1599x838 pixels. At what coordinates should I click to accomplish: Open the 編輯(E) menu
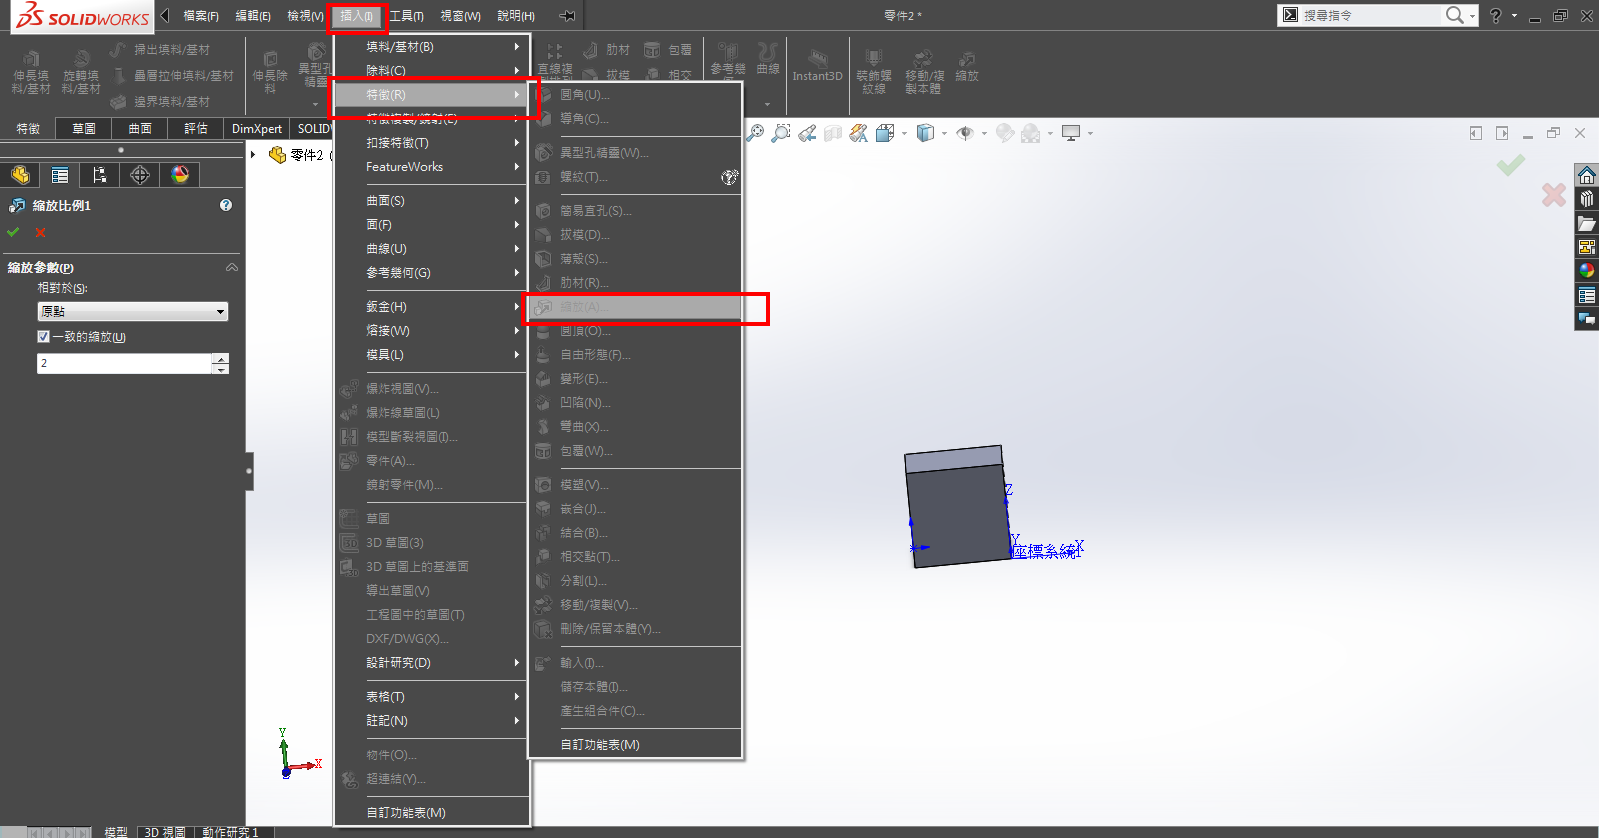tap(252, 16)
